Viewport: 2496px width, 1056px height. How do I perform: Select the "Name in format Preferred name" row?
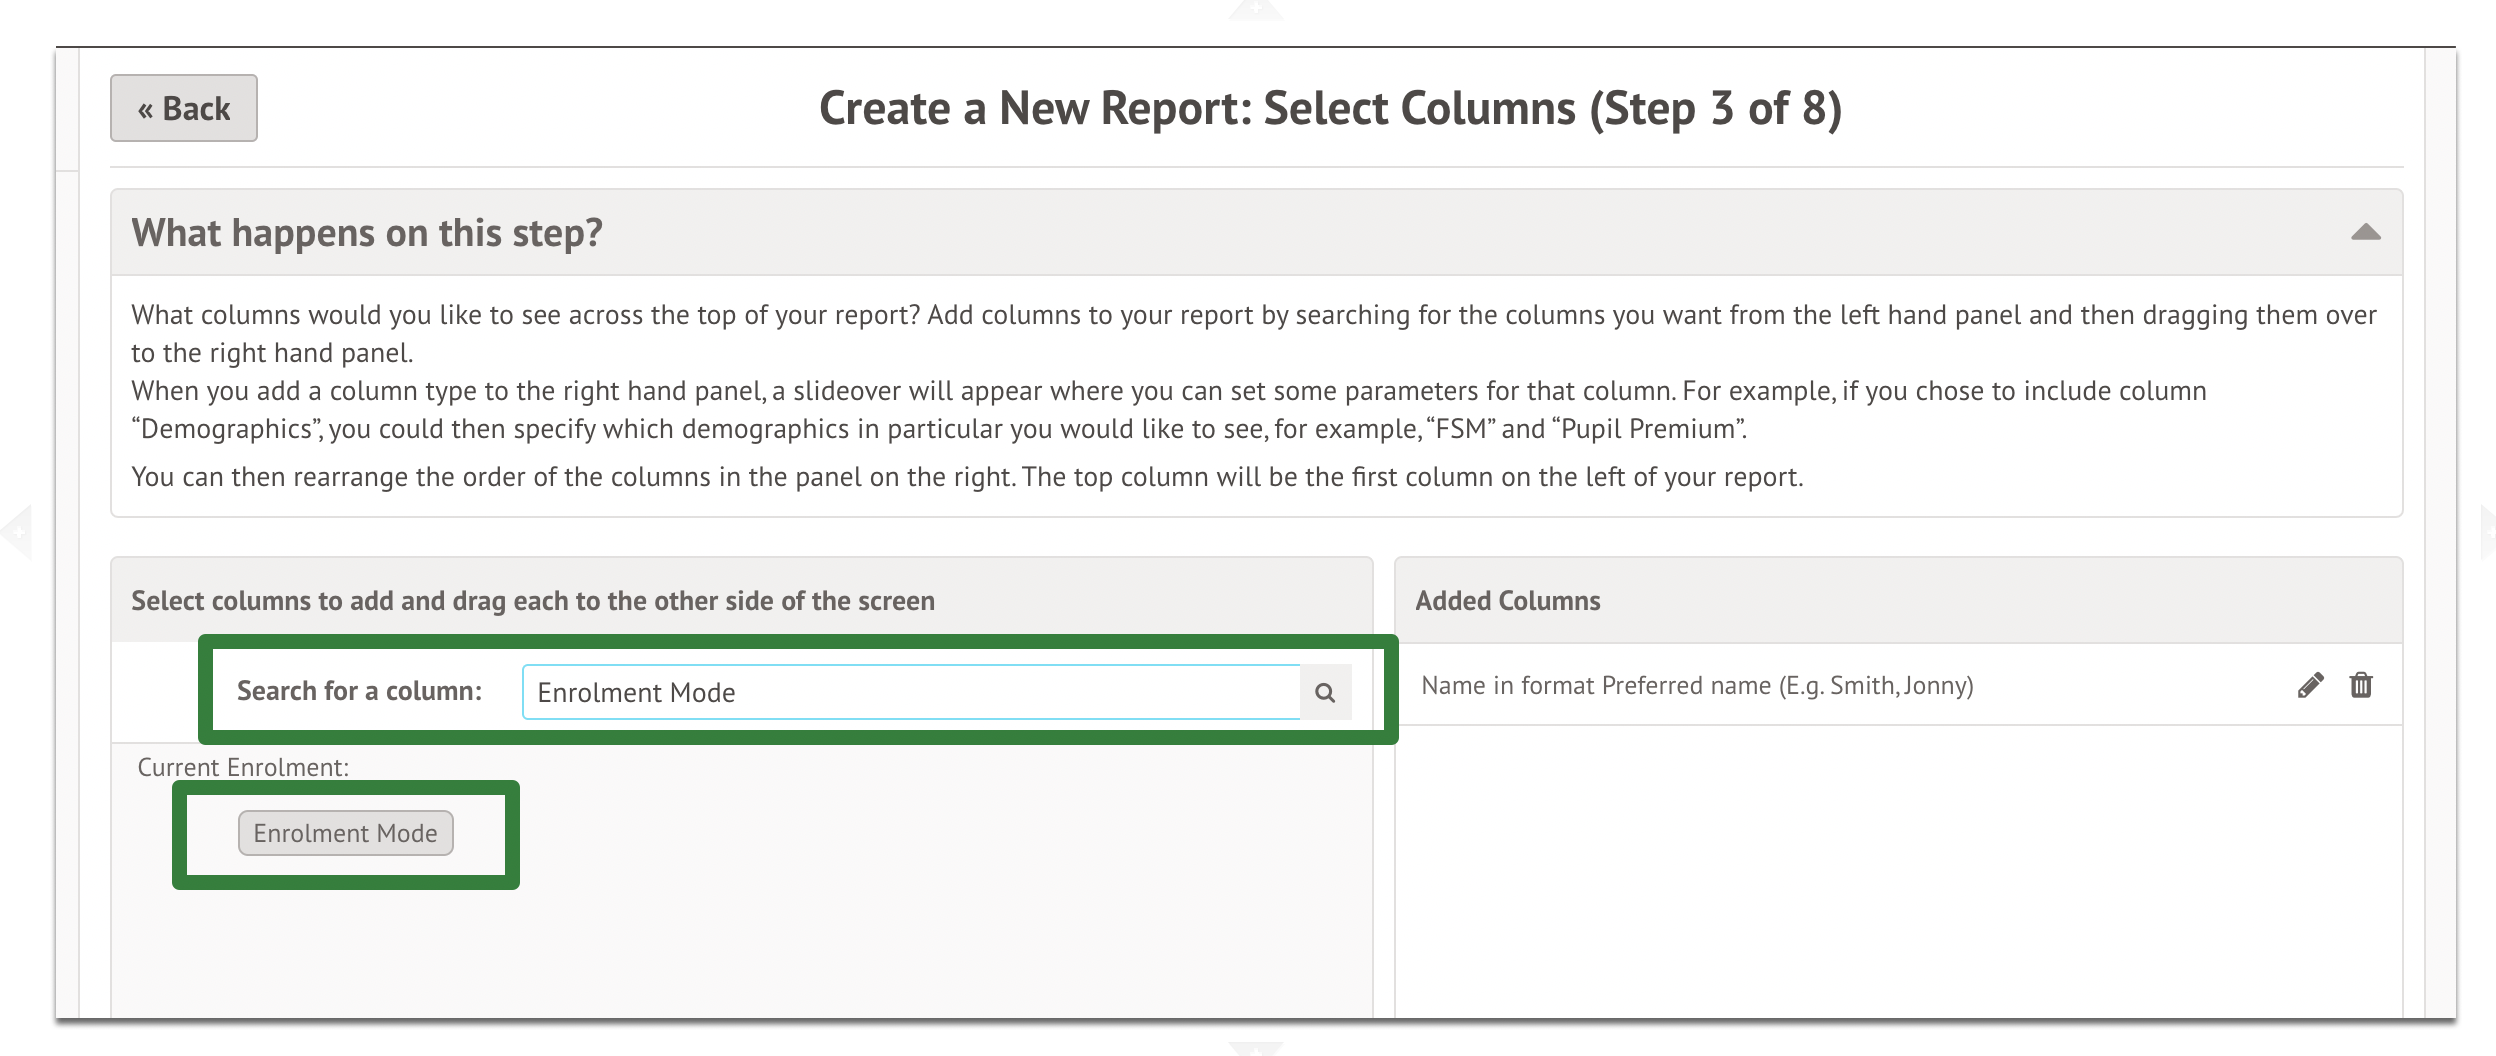1697,685
